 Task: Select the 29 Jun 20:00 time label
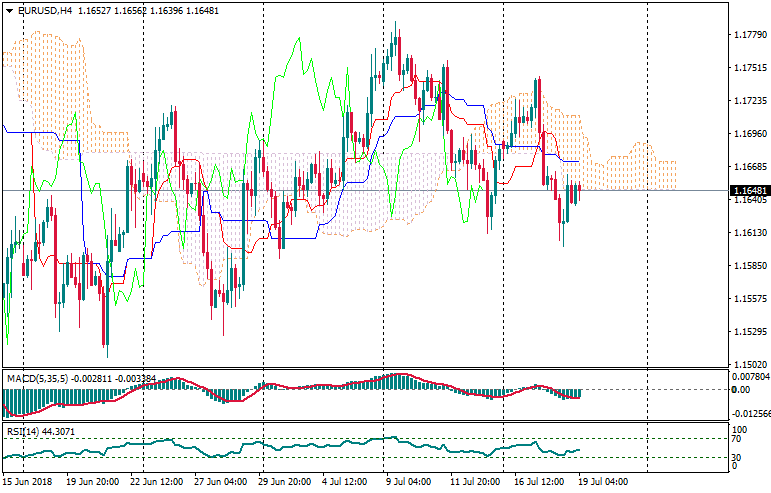coord(286,481)
